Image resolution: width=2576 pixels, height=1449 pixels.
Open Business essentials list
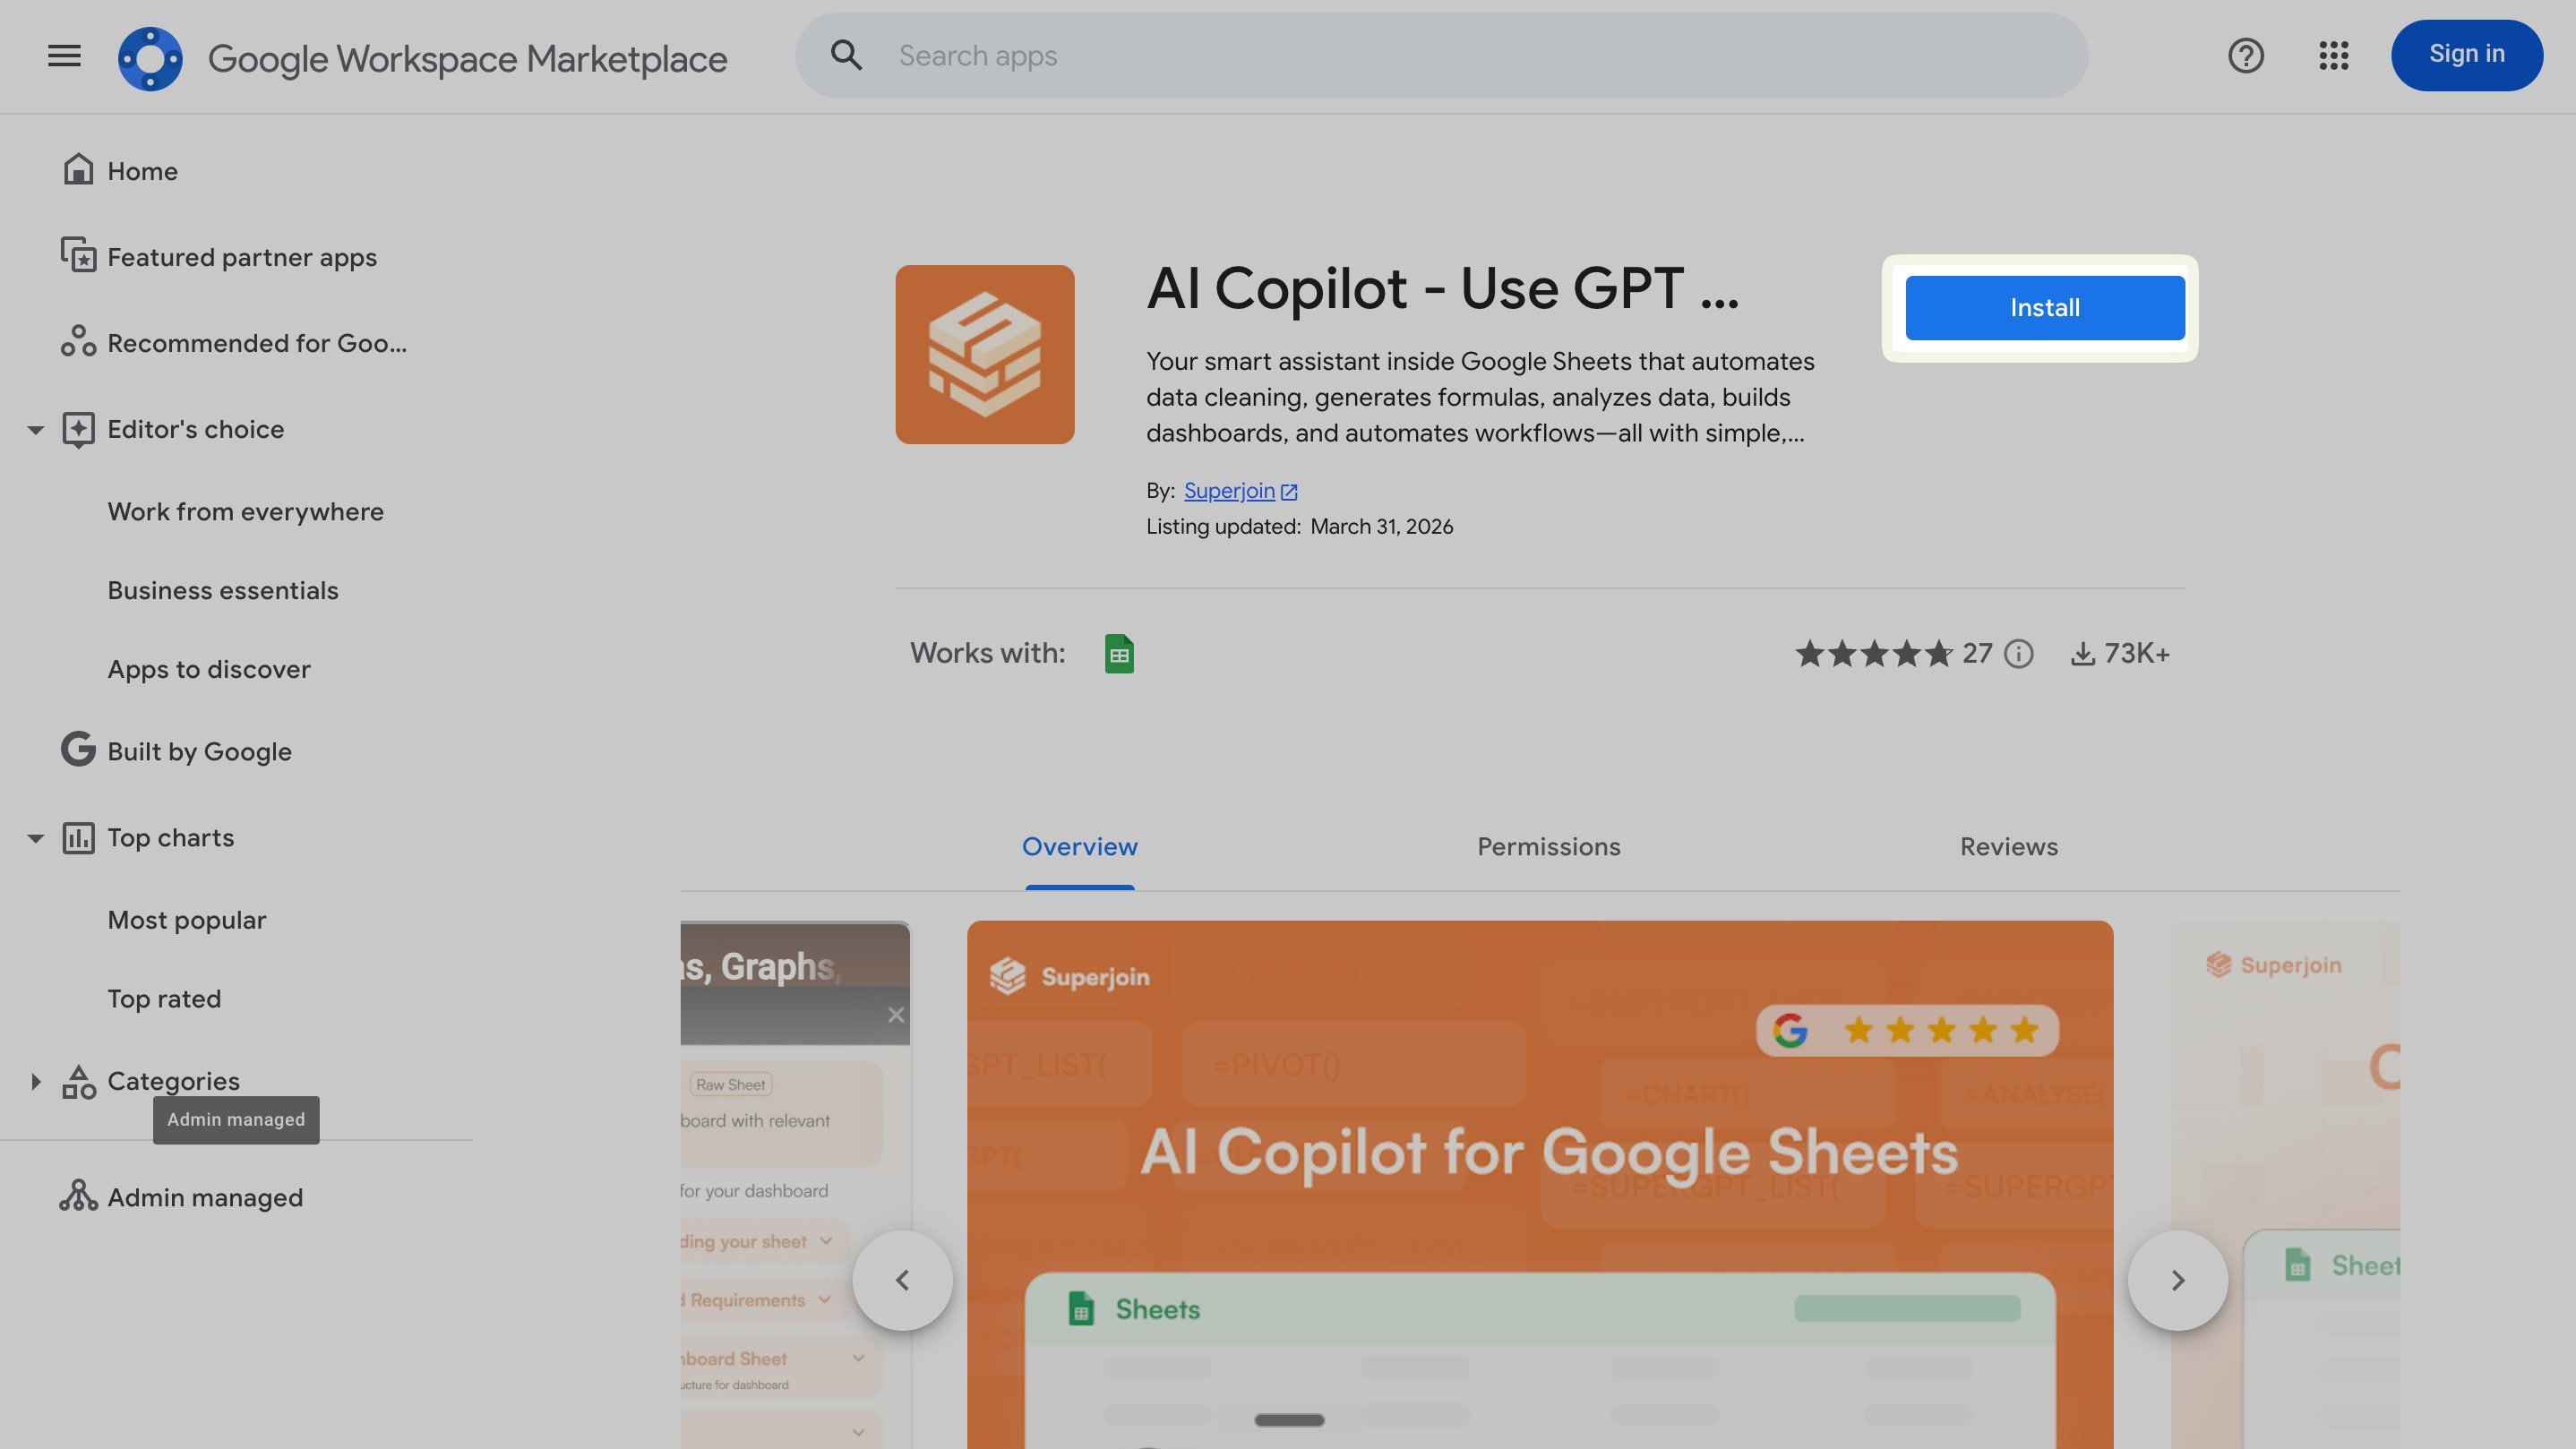click(223, 591)
